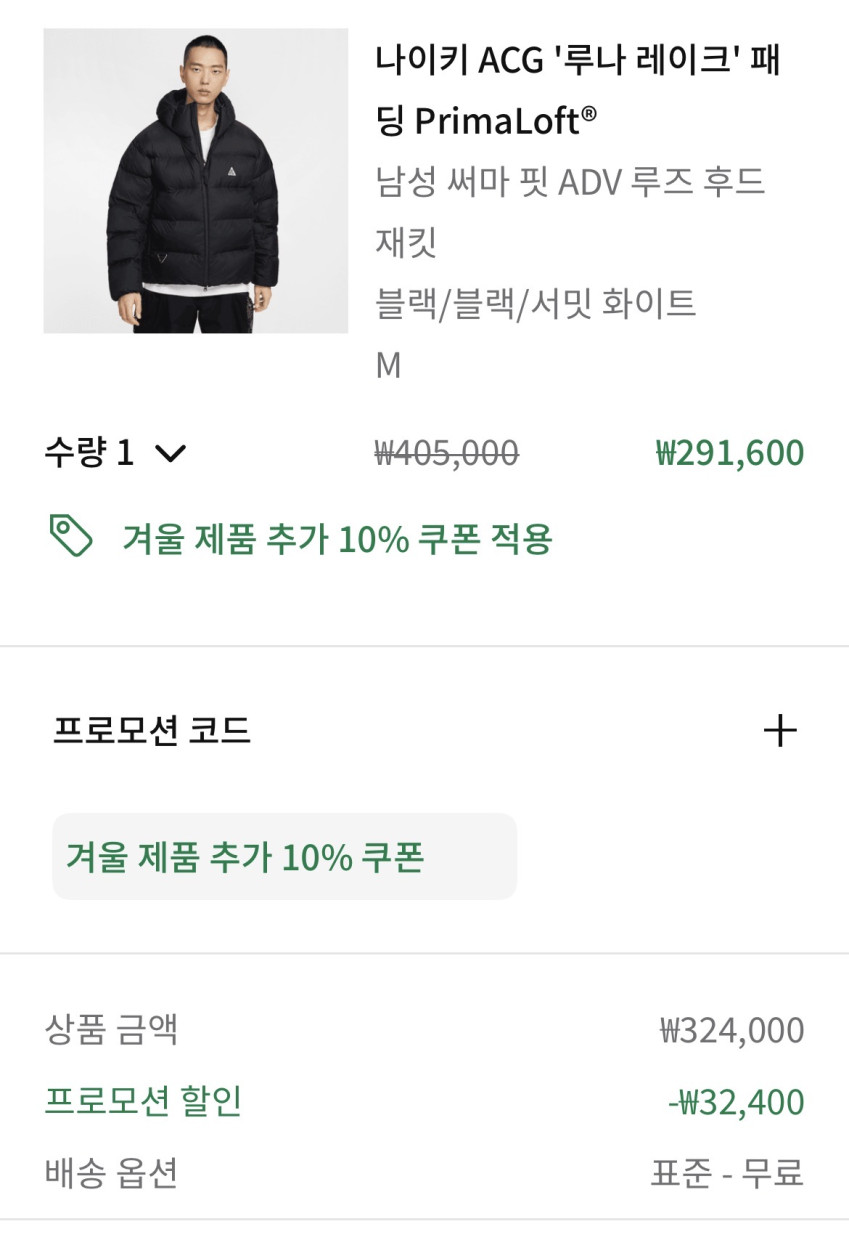This screenshot has width=849, height=1240.
Task: Tap the 프로모션 할인 label
Action: (x=143, y=1101)
